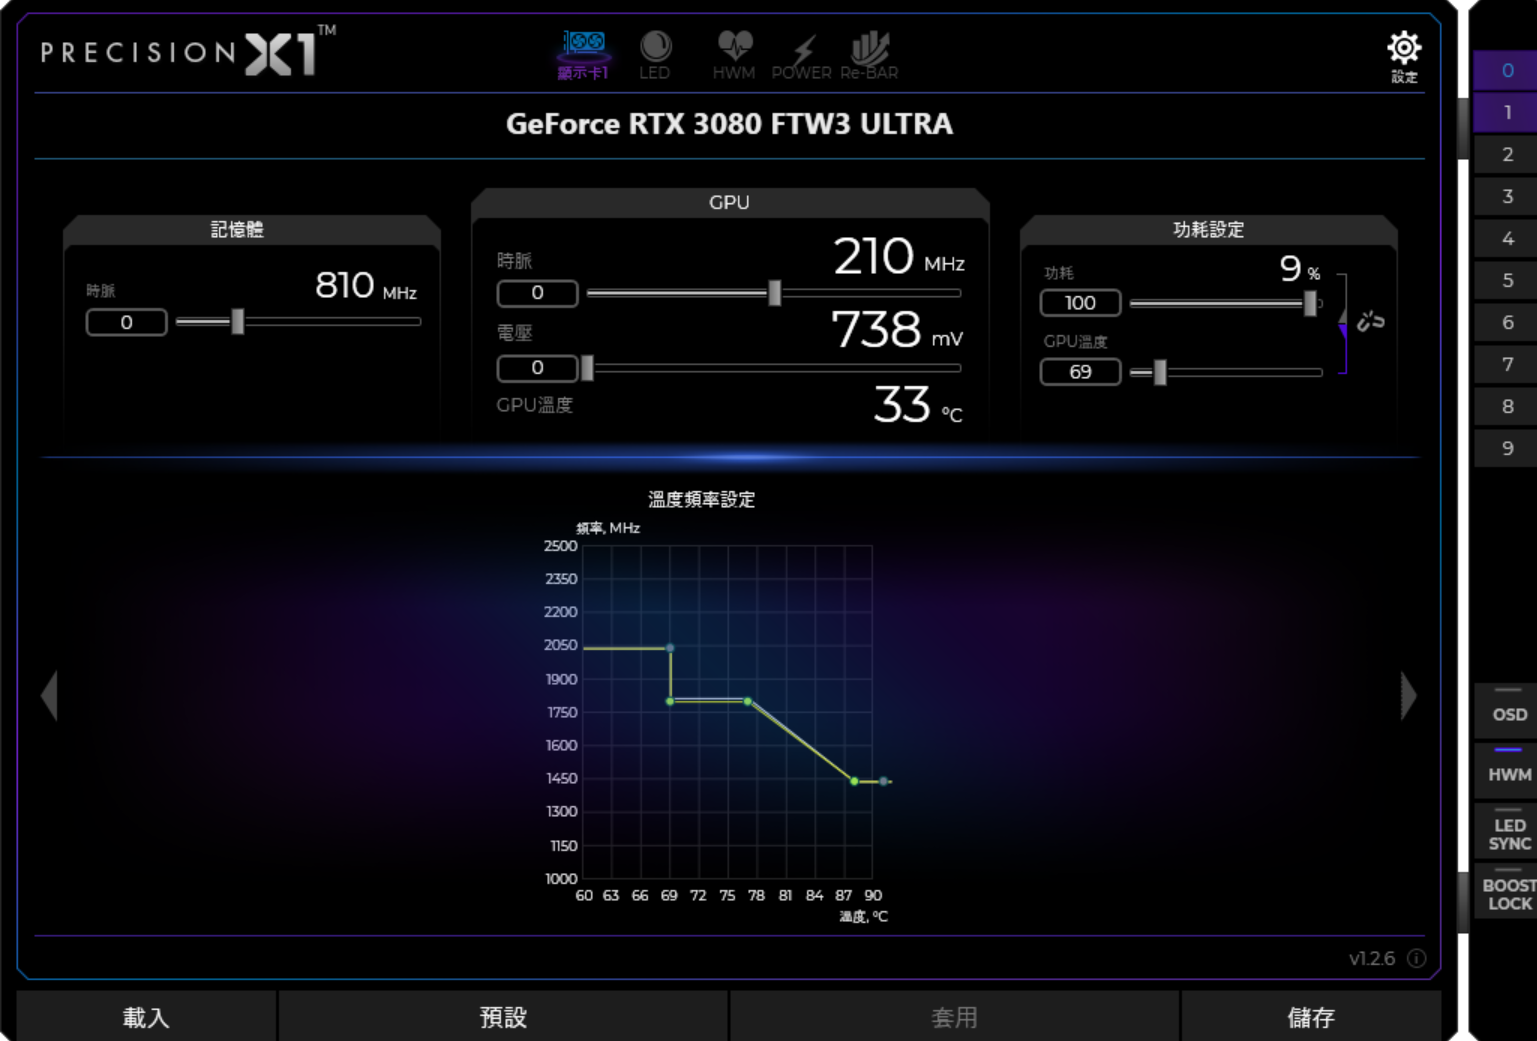The width and height of the screenshot is (1537, 1041).
Task: Click the temperature target field showing 69
Action: pyautogui.click(x=1080, y=372)
